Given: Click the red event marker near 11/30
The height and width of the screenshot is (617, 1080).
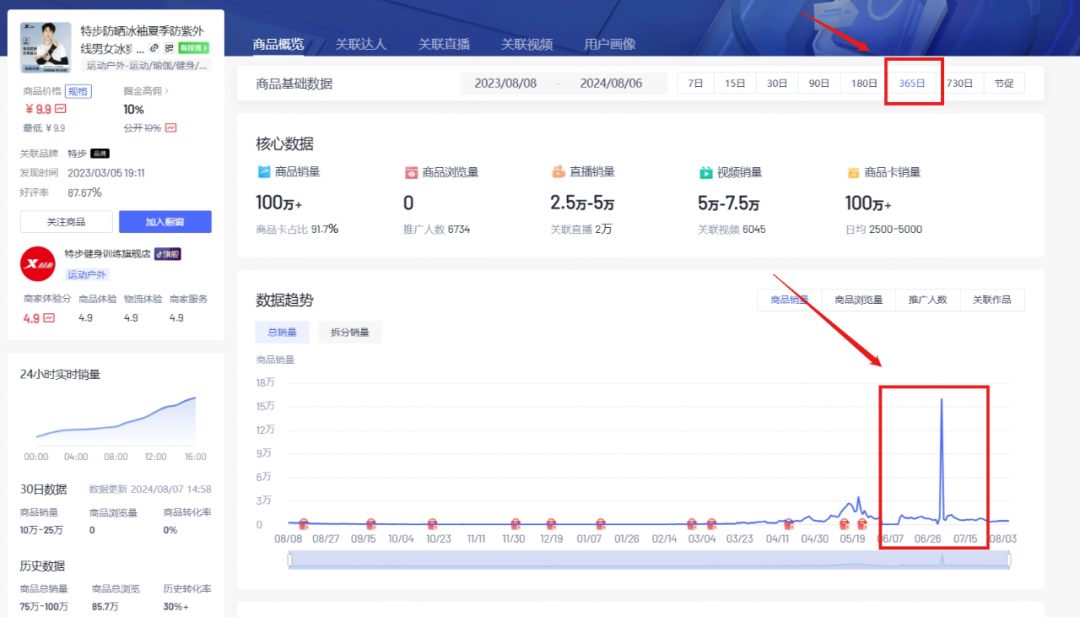Looking at the screenshot, I should 515,524.
